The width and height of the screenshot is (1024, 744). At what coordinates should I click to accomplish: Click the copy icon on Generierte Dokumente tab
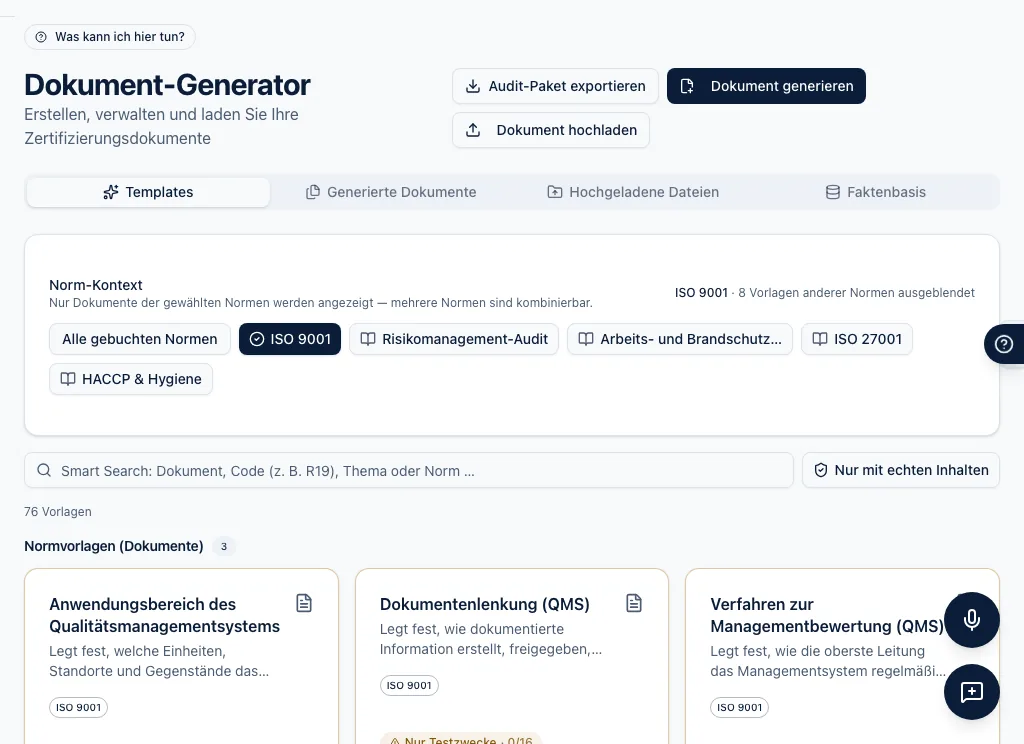313,192
